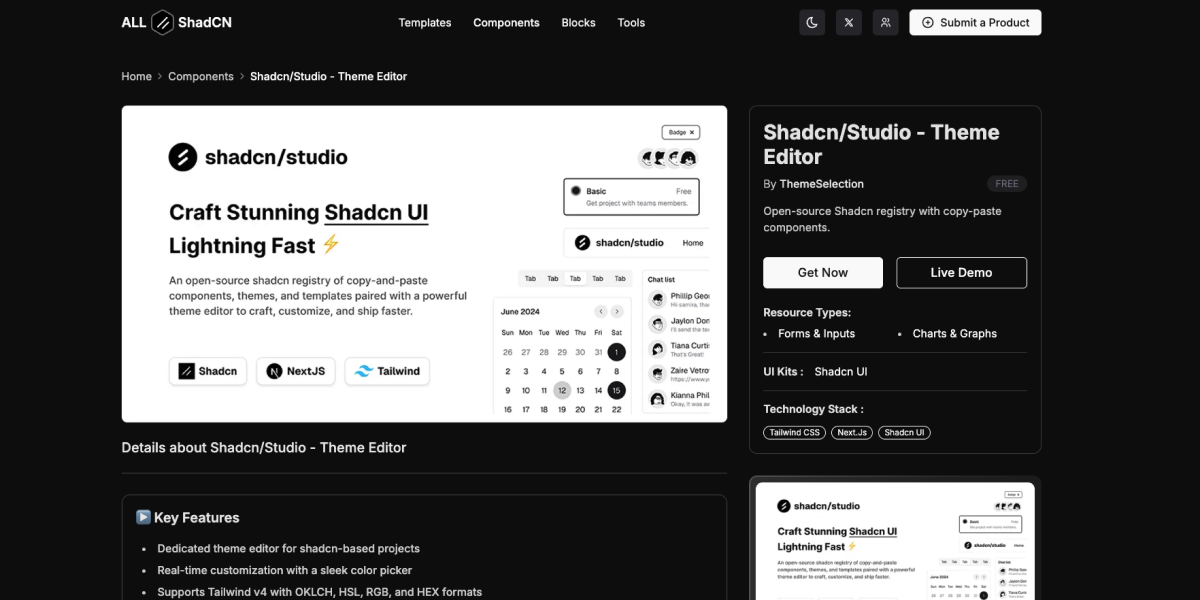The height and width of the screenshot is (600, 1200).
Task: Click the Next.Js tag
Action: (x=852, y=433)
